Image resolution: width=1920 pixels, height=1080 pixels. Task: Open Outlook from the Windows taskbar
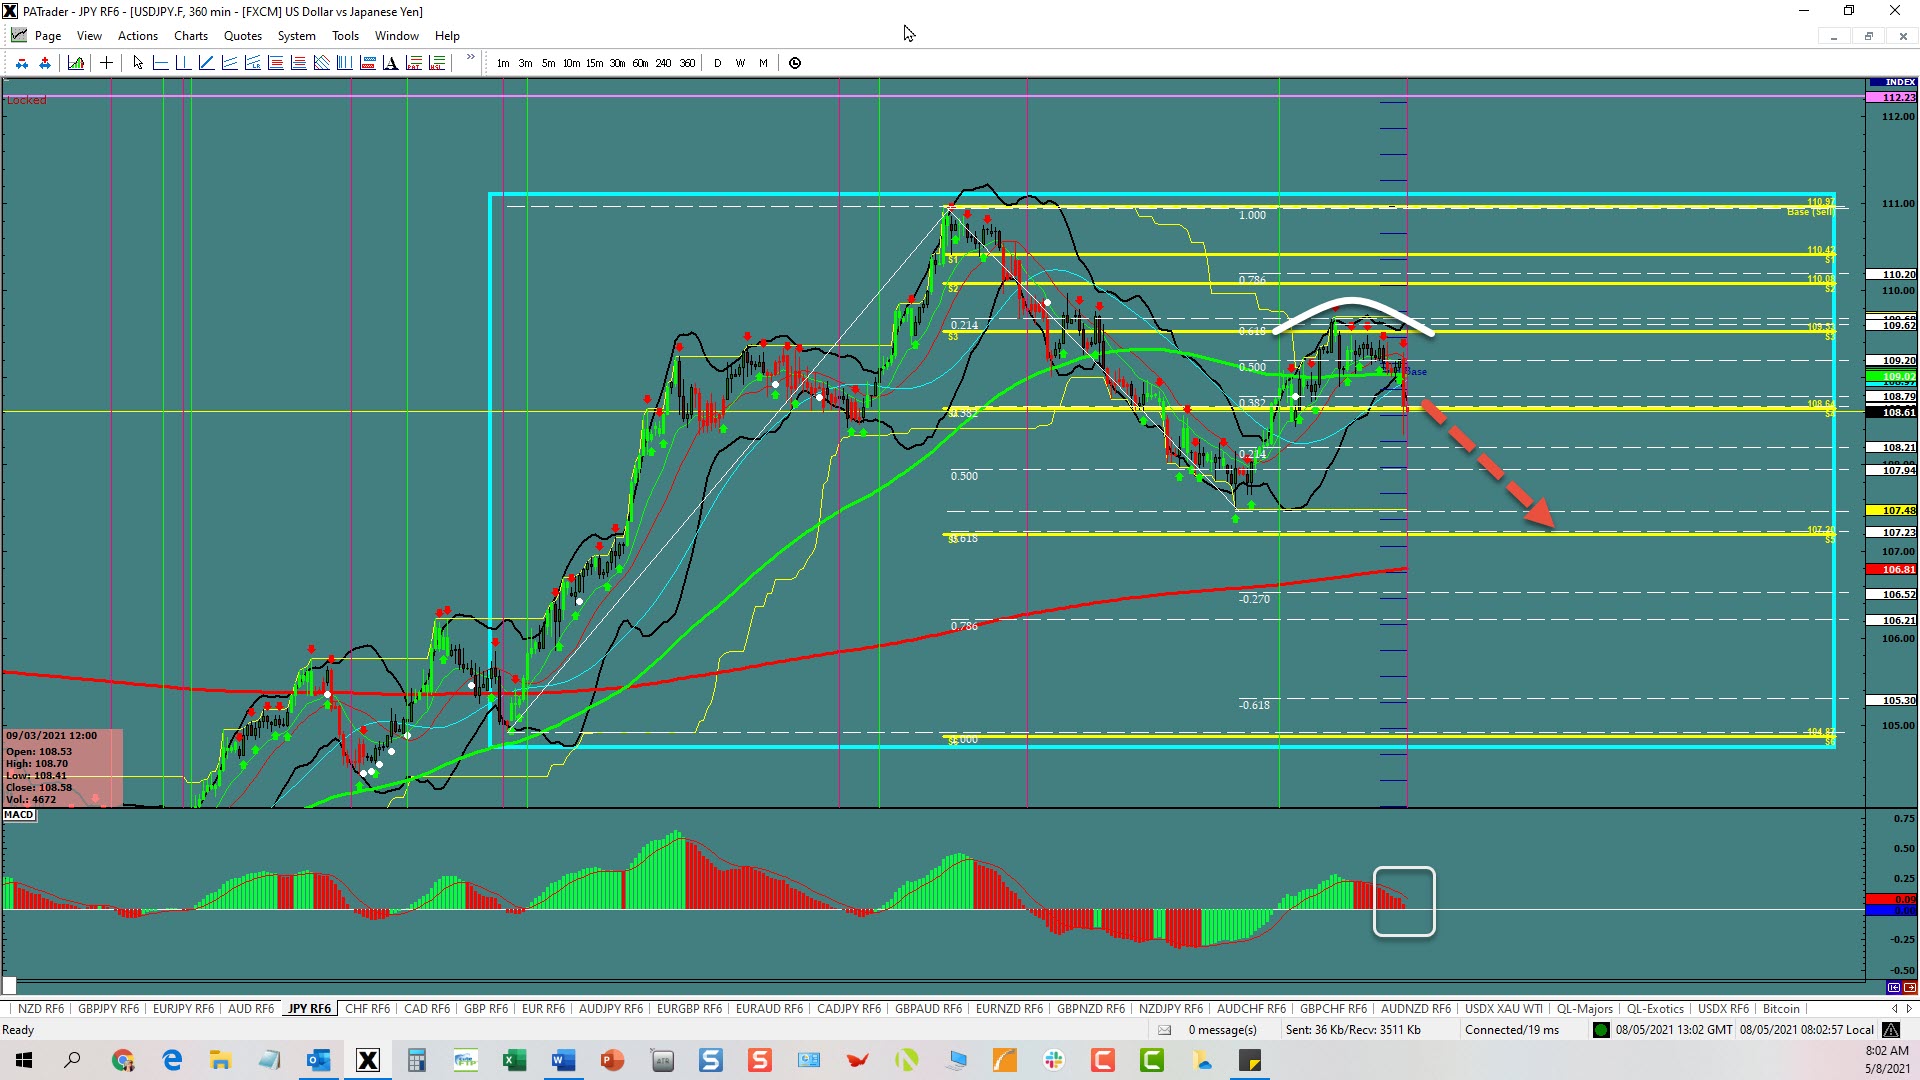click(319, 1060)
